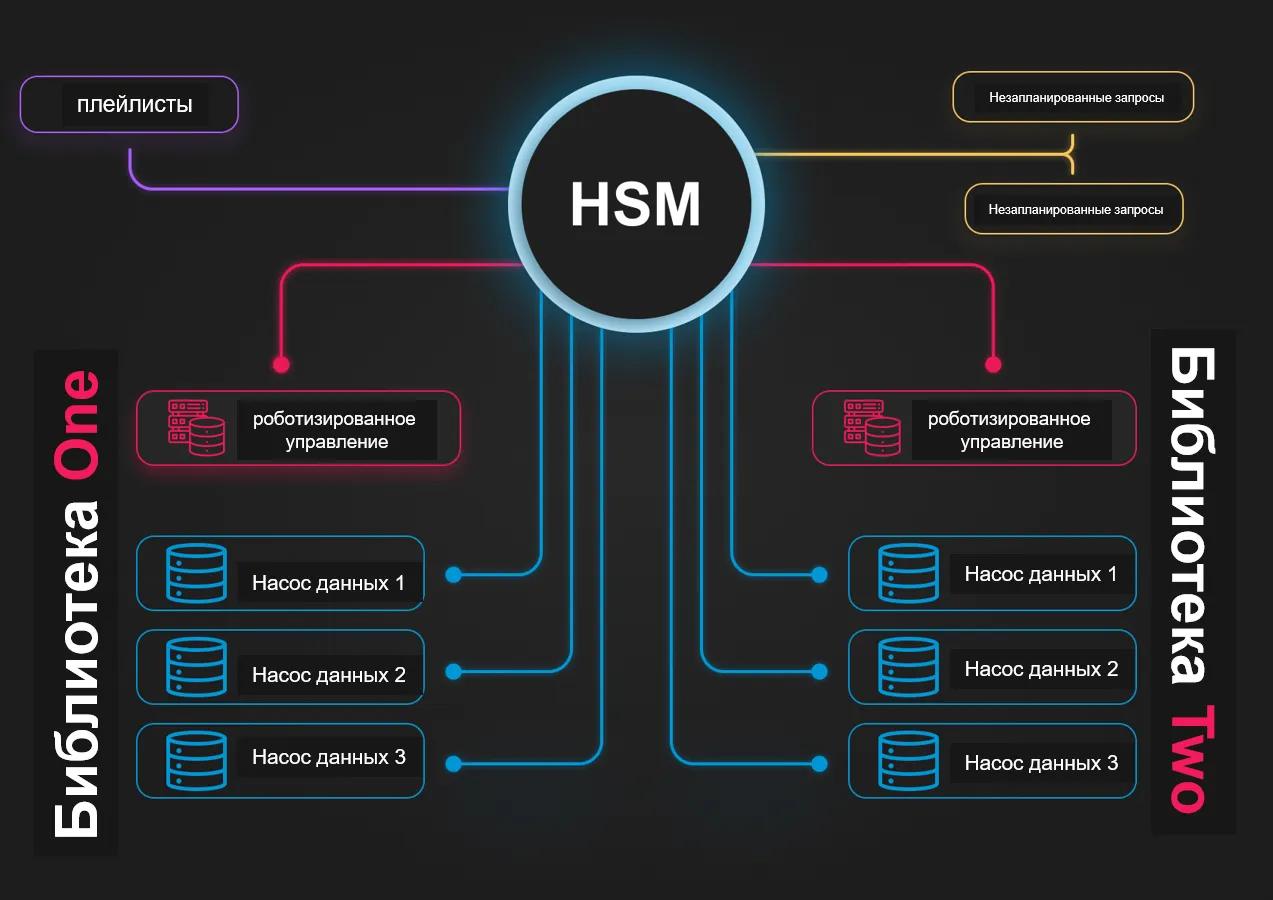
Task: Click Library One's Насос данных 3 database icon
Action: coord(196,760)
